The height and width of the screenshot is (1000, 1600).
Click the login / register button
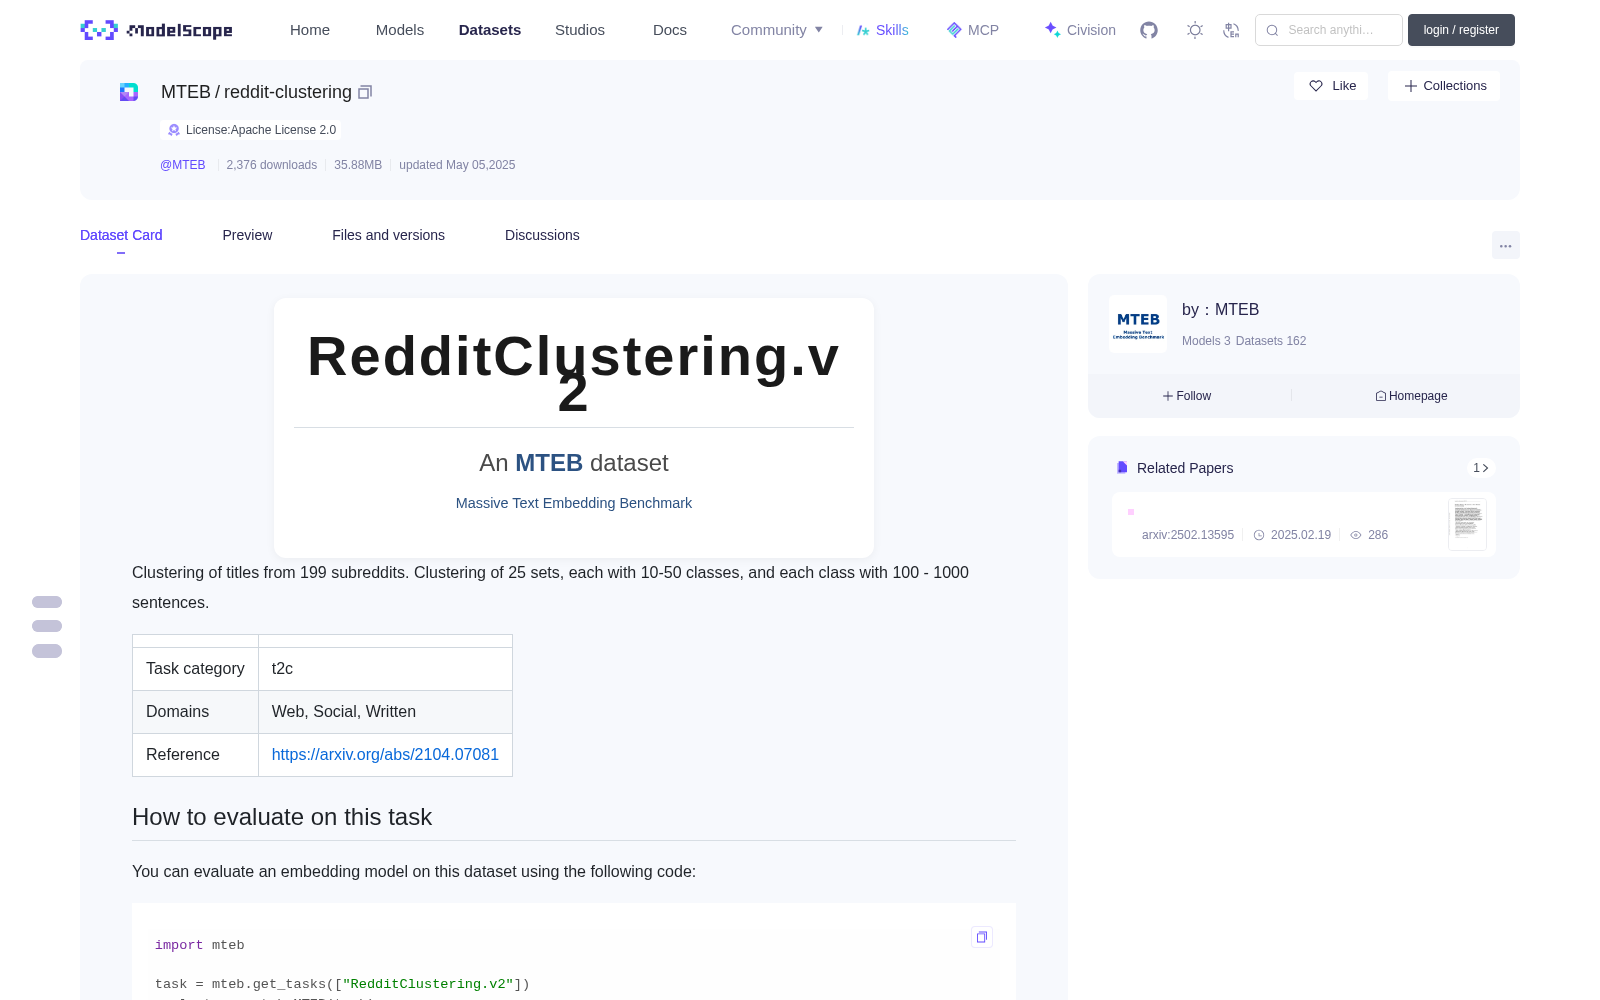coord(1461,30)
